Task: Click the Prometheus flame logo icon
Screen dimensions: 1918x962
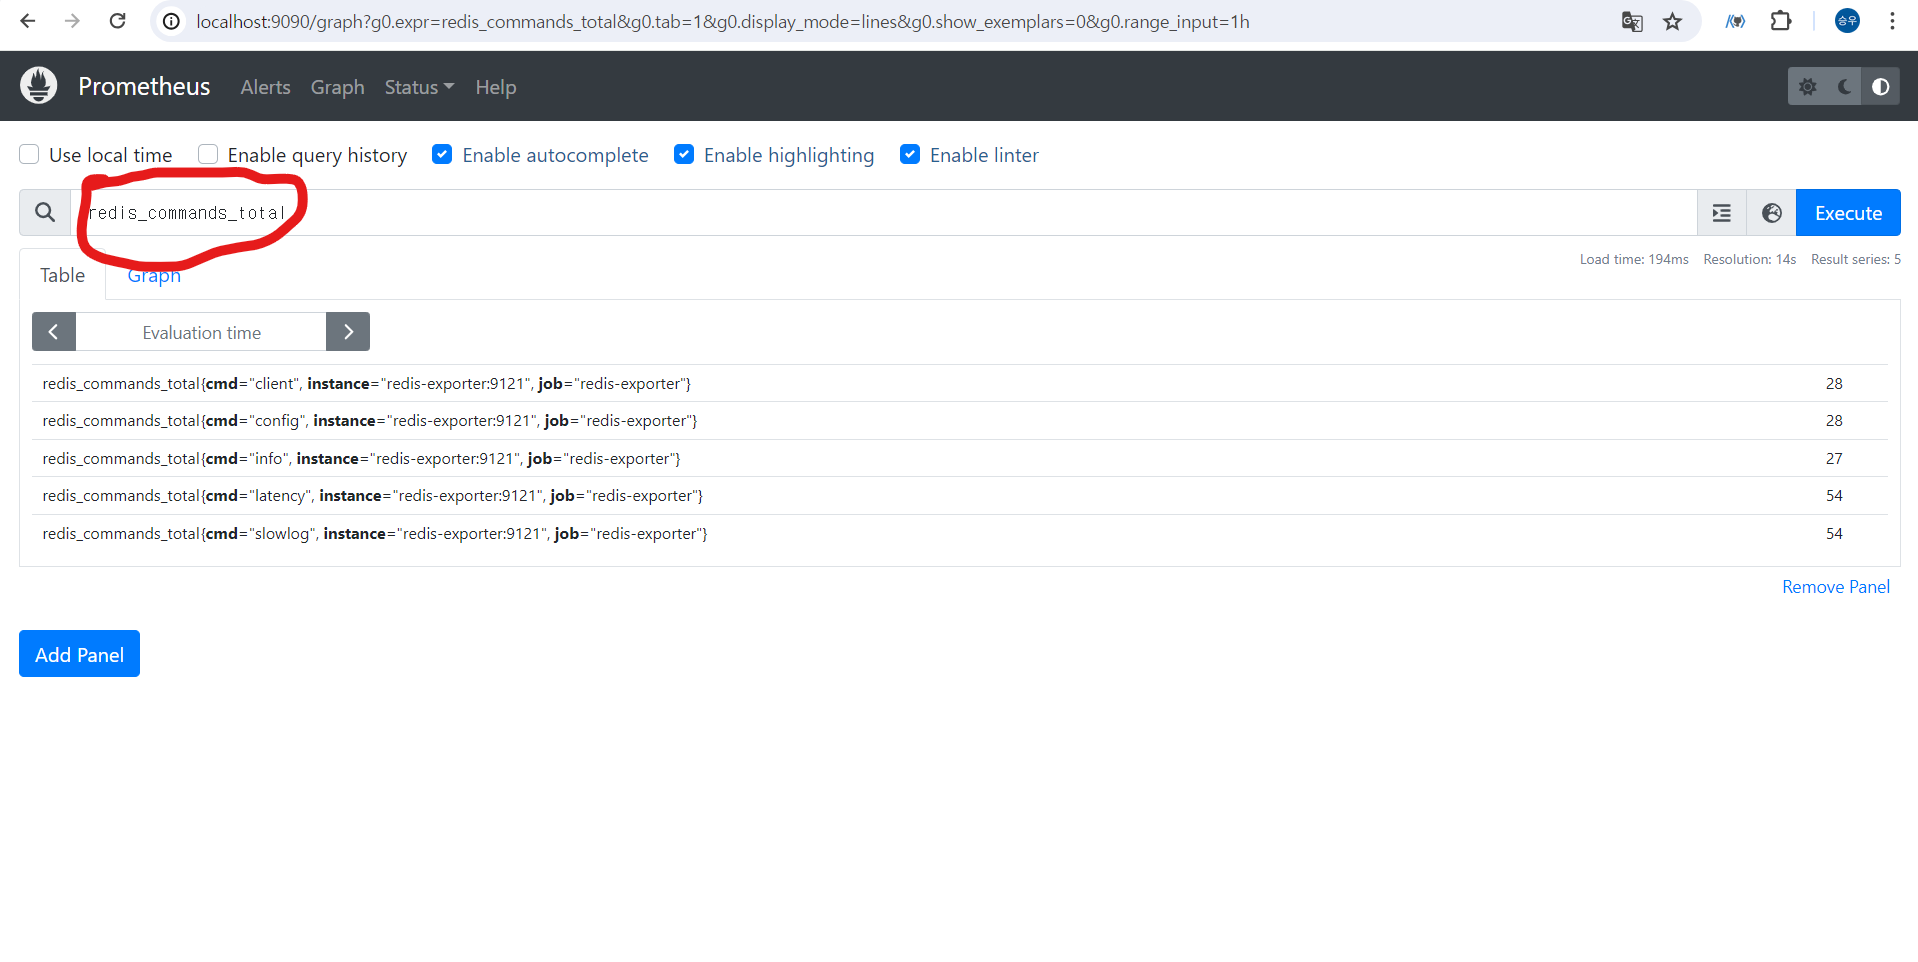Action: click(x=39, y=86)
